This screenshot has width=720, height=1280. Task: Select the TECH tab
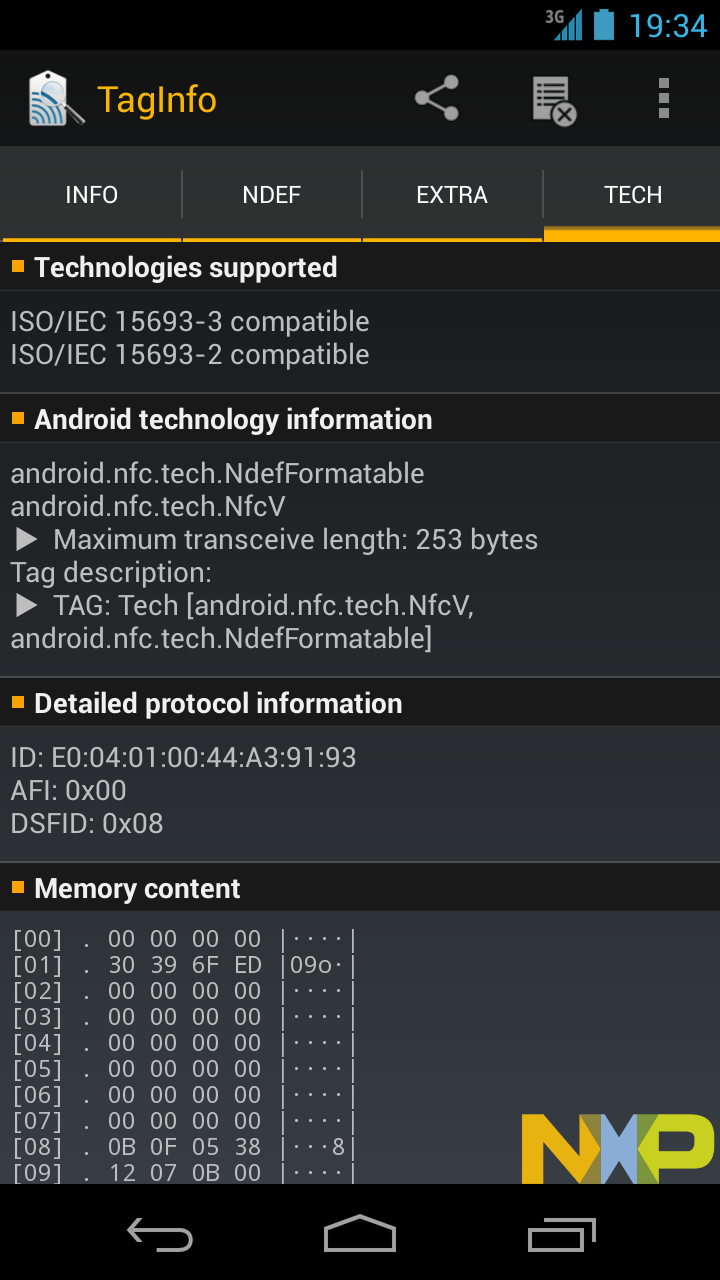pyautogui.click(x=633, y=195)
